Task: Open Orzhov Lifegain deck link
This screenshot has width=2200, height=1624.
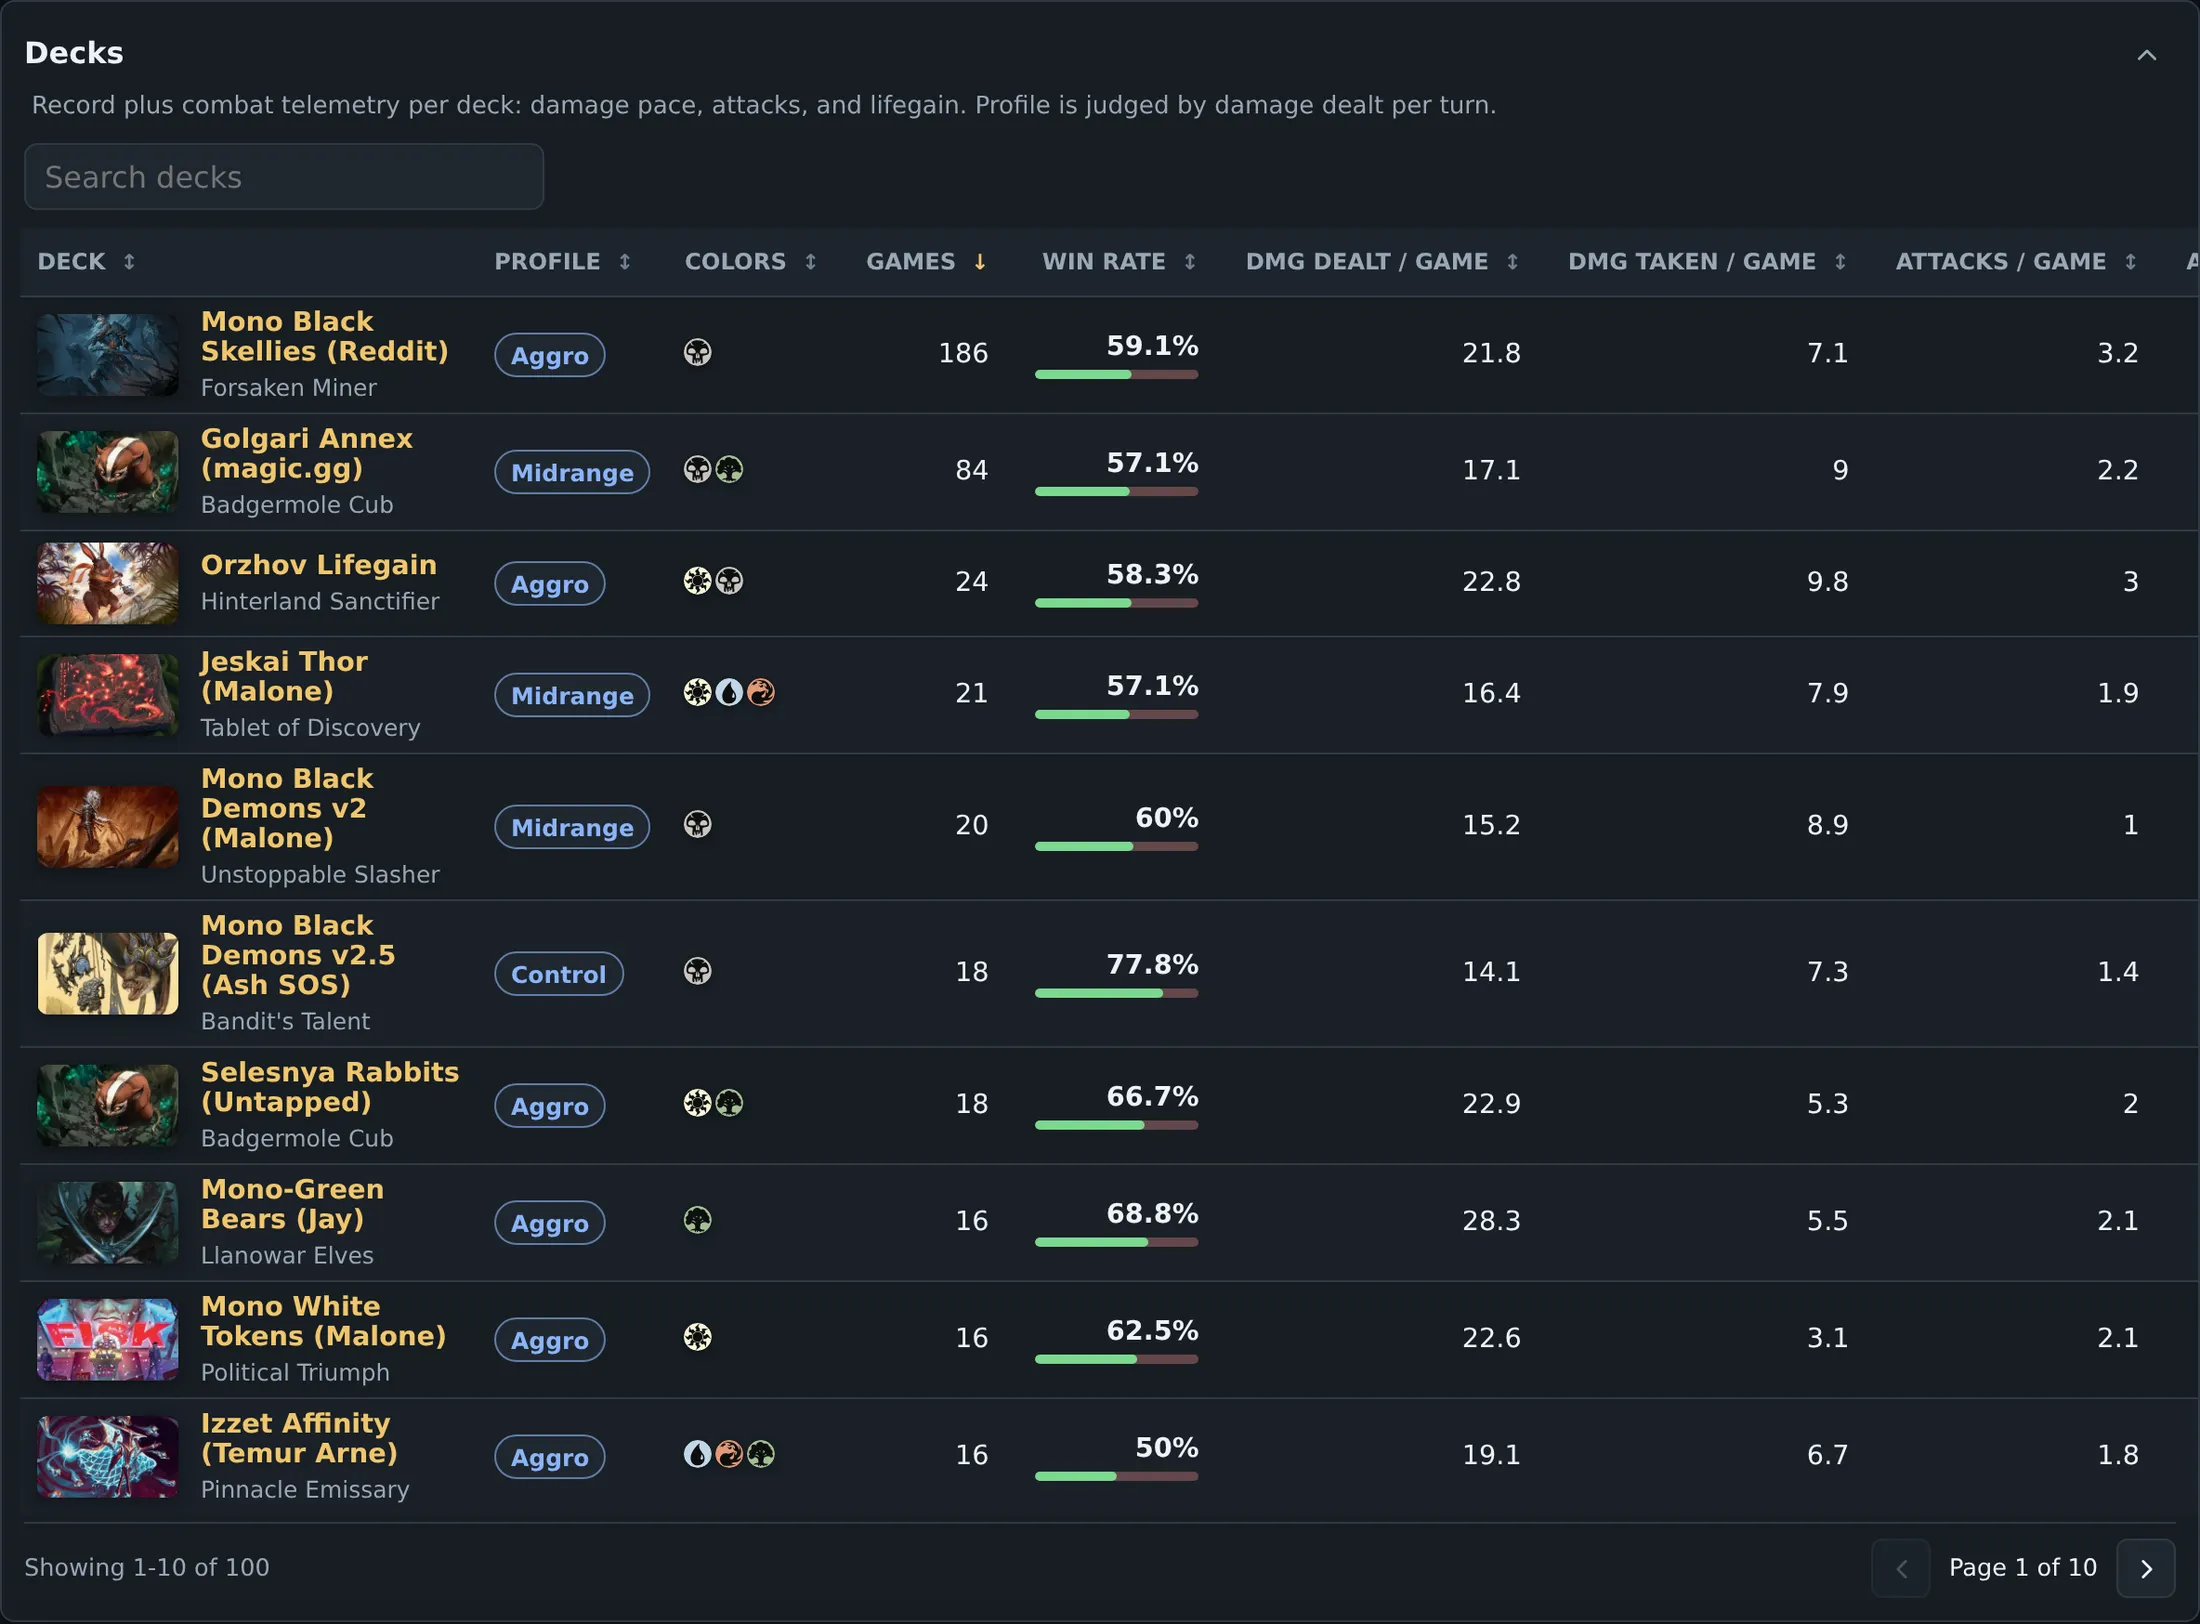Action: pyautogui.click(x=318, y=565)
